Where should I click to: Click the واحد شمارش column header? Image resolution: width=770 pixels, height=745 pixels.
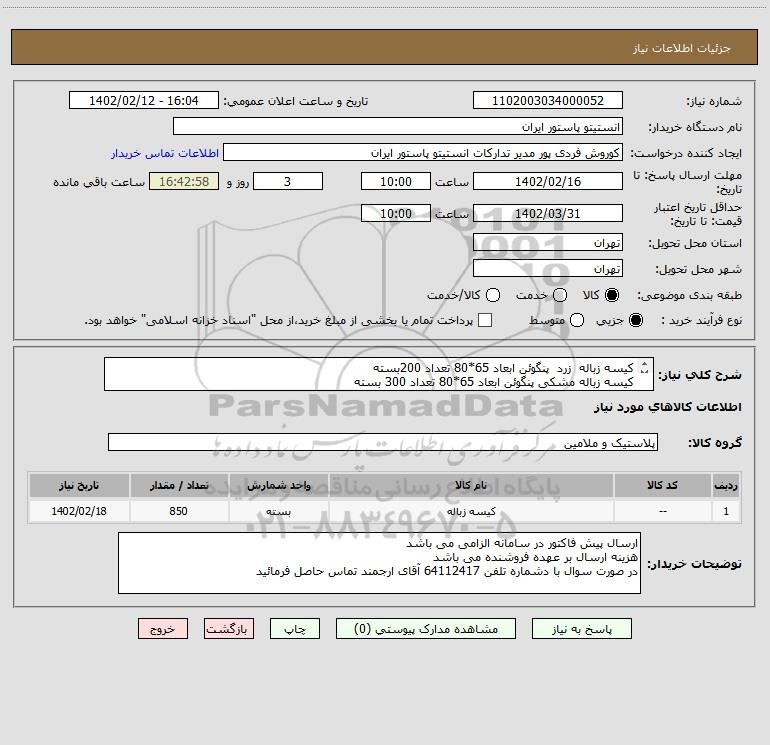278,485
